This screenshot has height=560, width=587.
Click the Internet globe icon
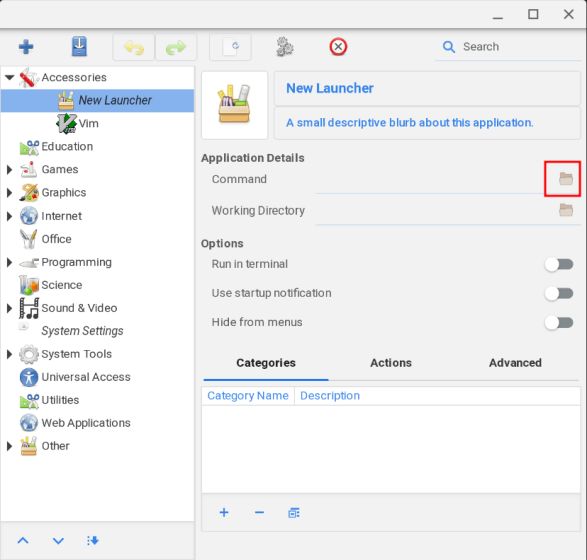pos(29,216)
